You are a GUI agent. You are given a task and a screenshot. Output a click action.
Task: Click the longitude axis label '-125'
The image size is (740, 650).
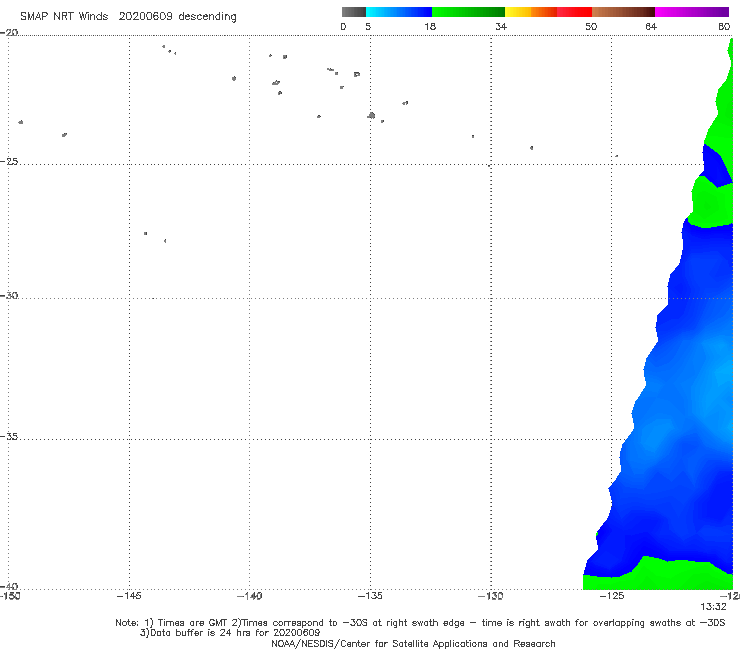(x=612, y=596)
